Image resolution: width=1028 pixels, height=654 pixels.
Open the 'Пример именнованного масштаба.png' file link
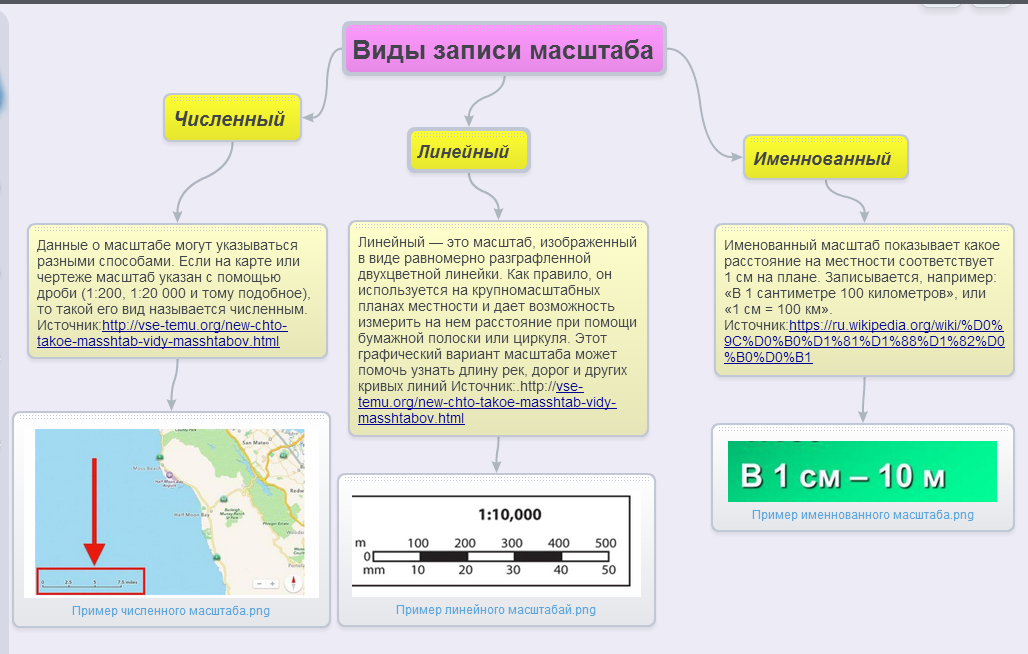pyautogui.click(x=862, y=514)
